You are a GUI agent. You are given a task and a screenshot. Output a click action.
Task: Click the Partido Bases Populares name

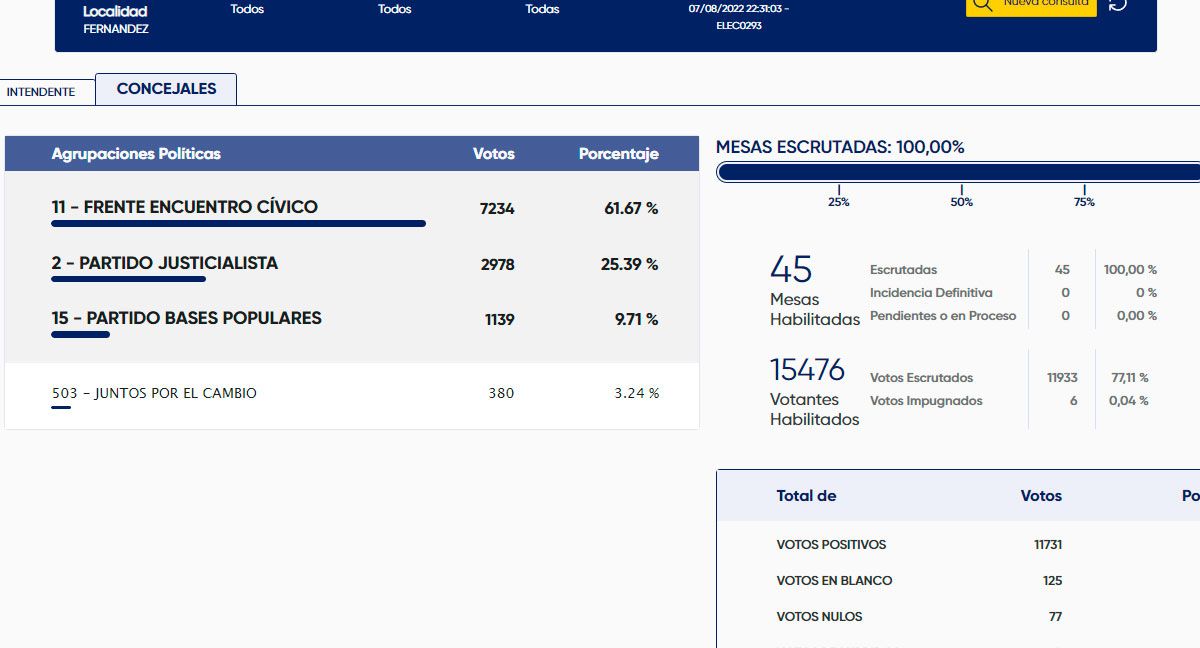point(187,319)
